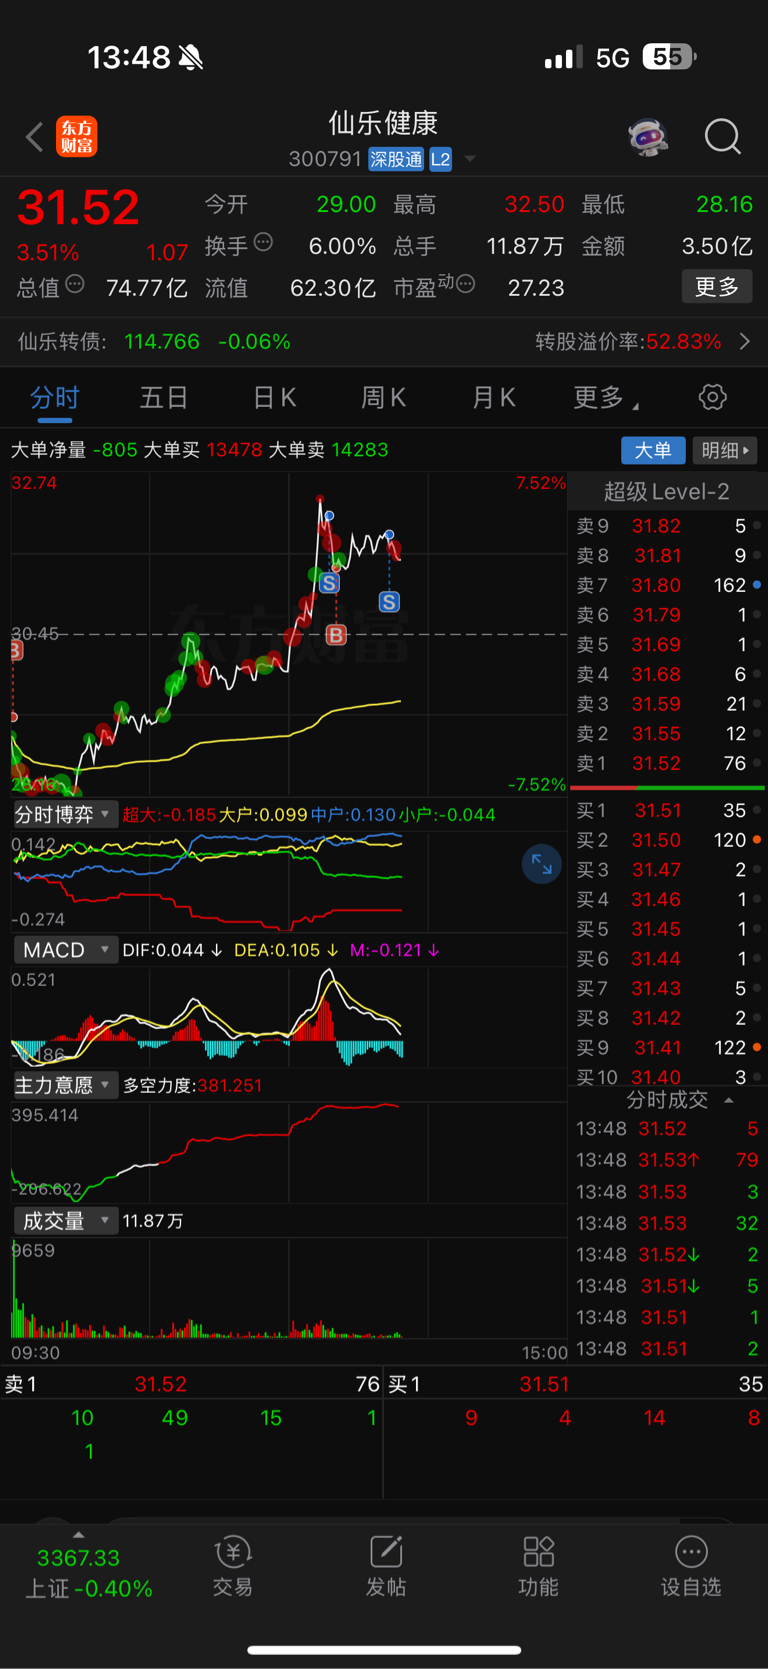Tap the back arrow at top left

[x=35, y=137]
